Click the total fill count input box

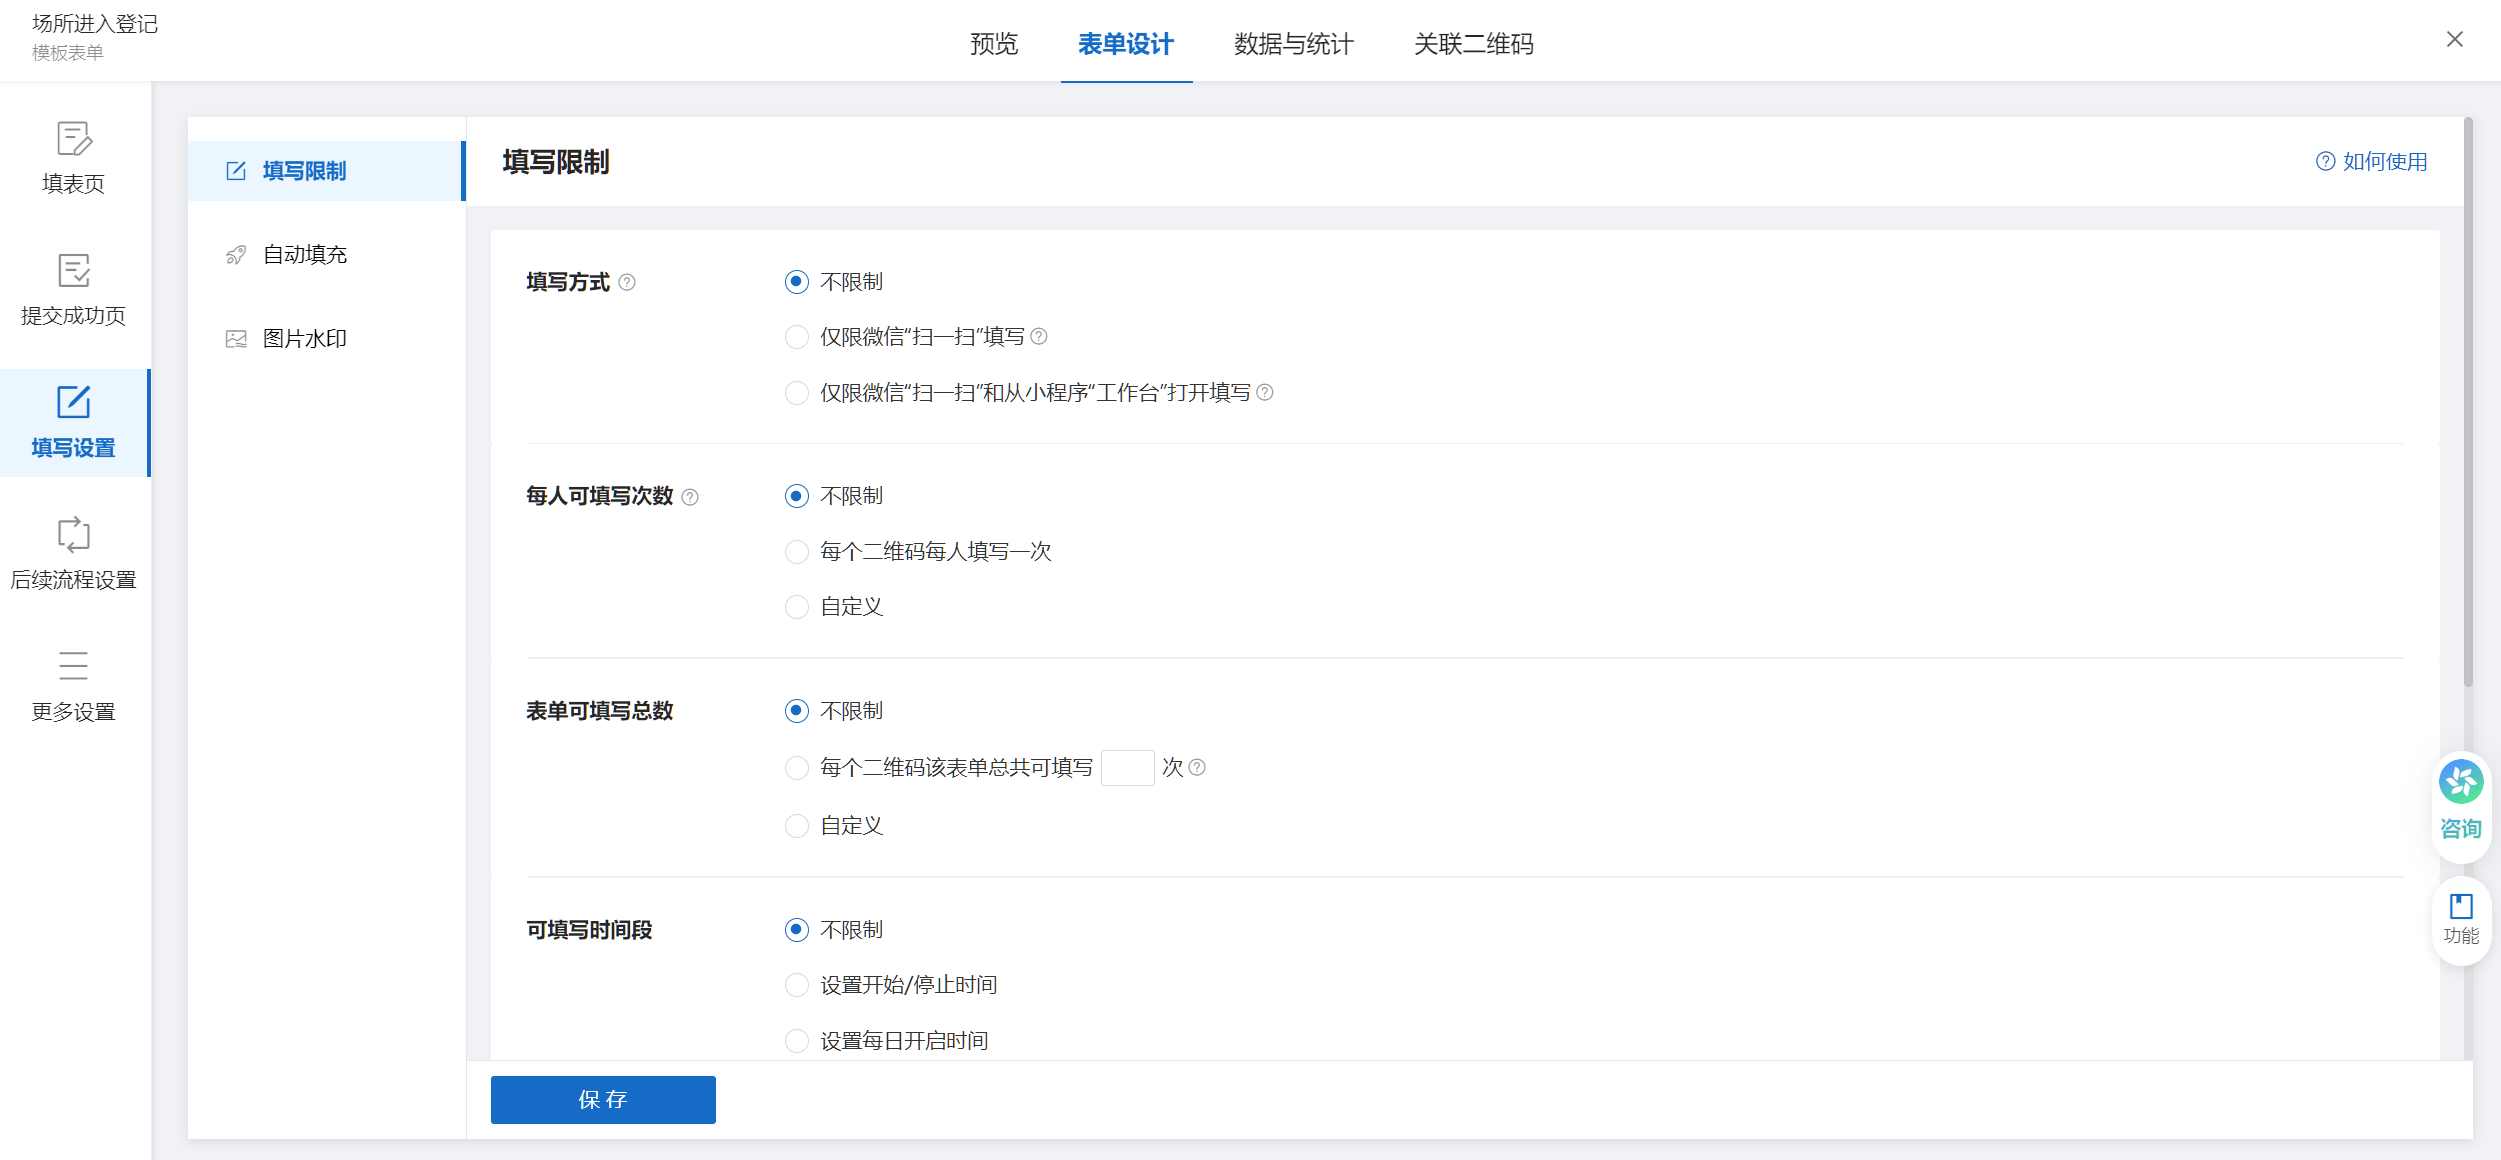click(1127, 768)
